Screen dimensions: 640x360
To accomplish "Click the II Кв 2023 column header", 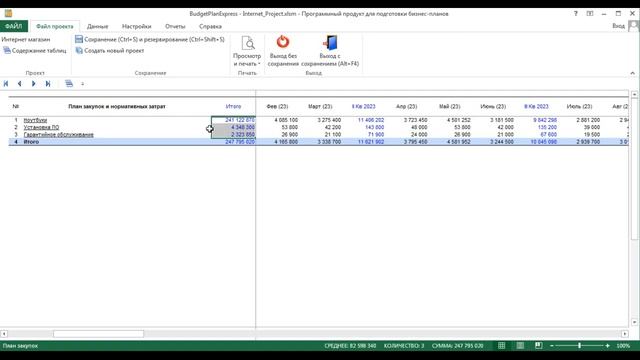I will pos(536,107).
